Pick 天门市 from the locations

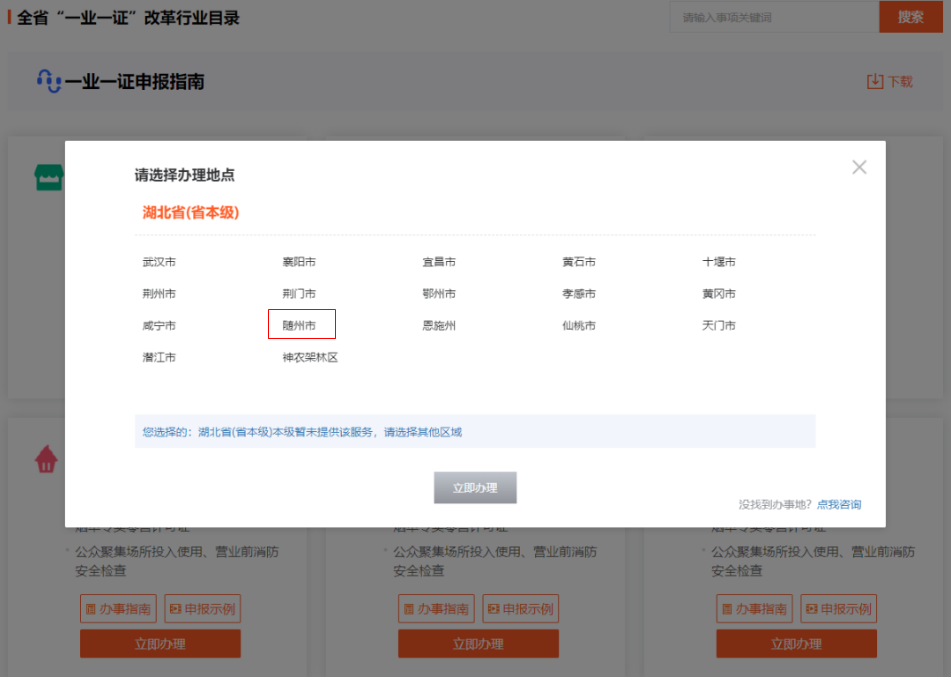(x=719, y=326)
